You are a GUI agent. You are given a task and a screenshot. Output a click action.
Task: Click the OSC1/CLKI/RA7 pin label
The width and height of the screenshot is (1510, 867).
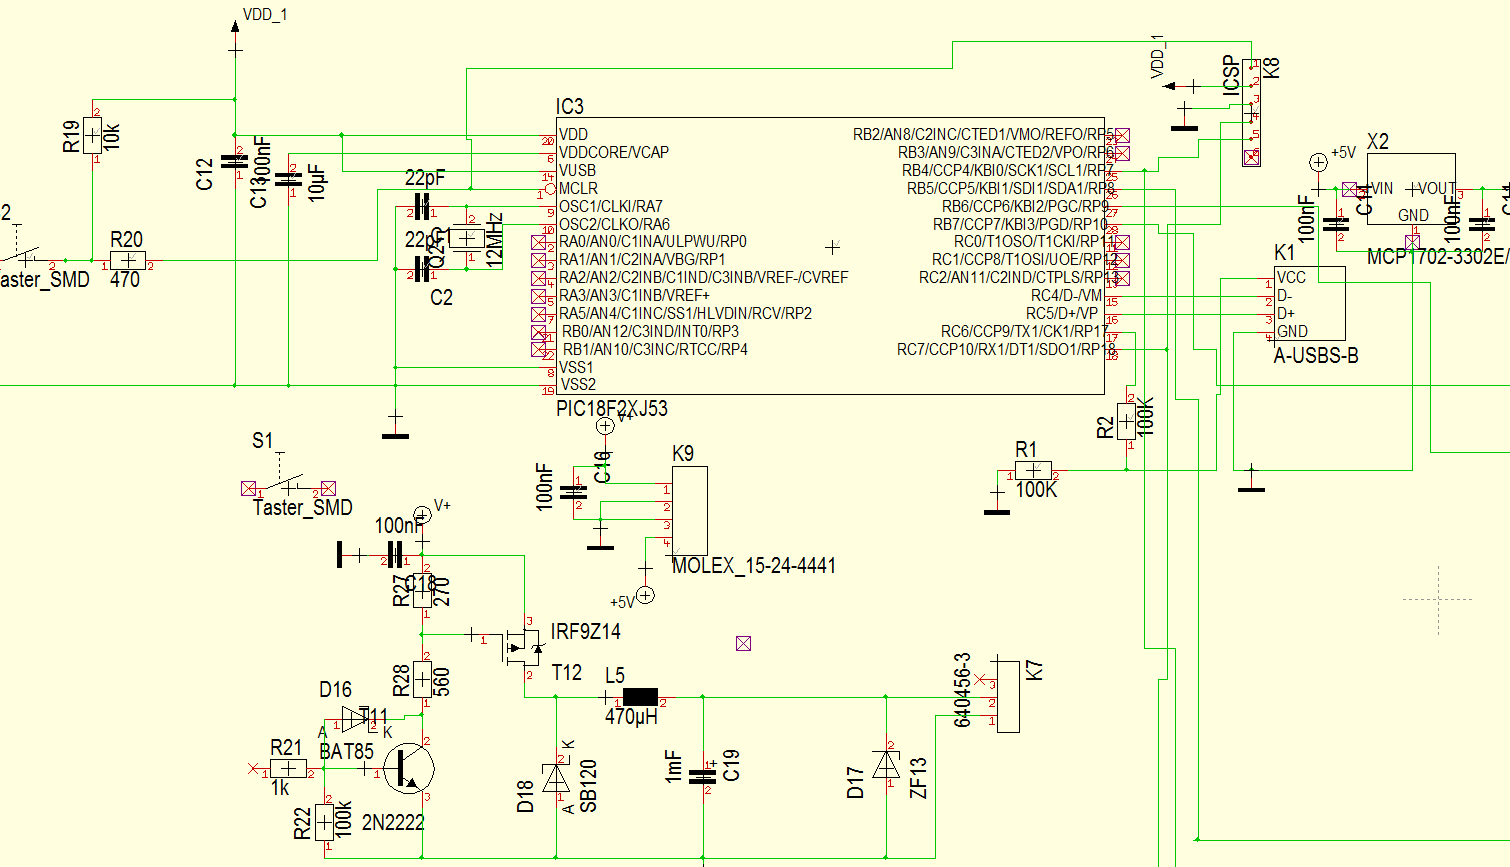(610, 206)
